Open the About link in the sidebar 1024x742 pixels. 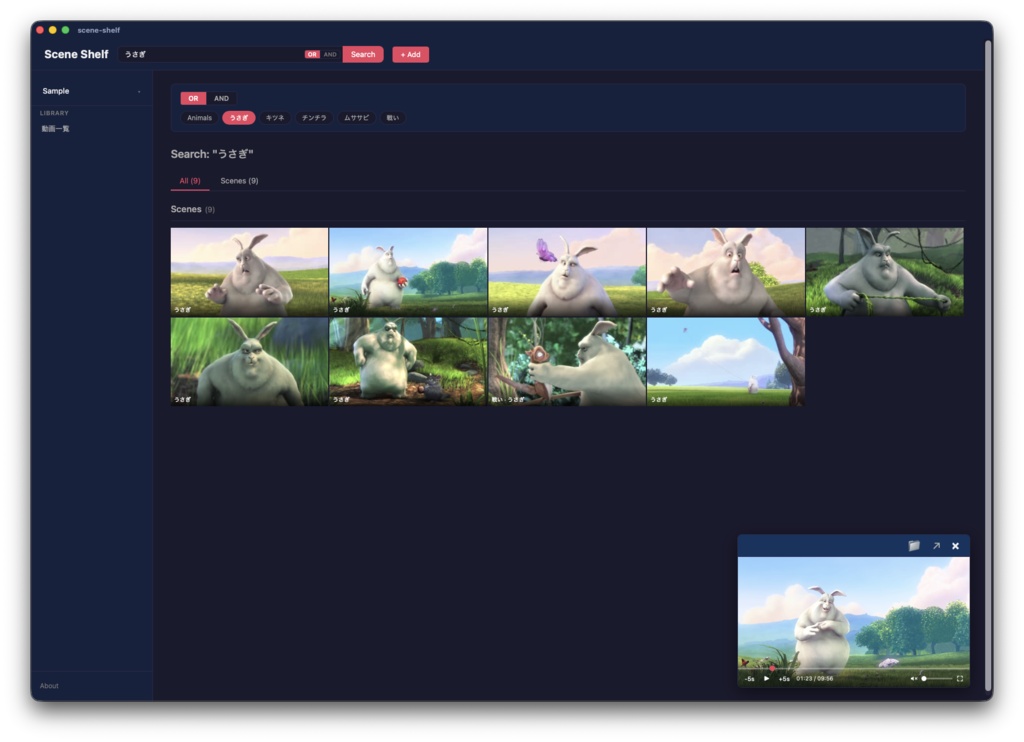pyautogui.click(x=49, y=686)
